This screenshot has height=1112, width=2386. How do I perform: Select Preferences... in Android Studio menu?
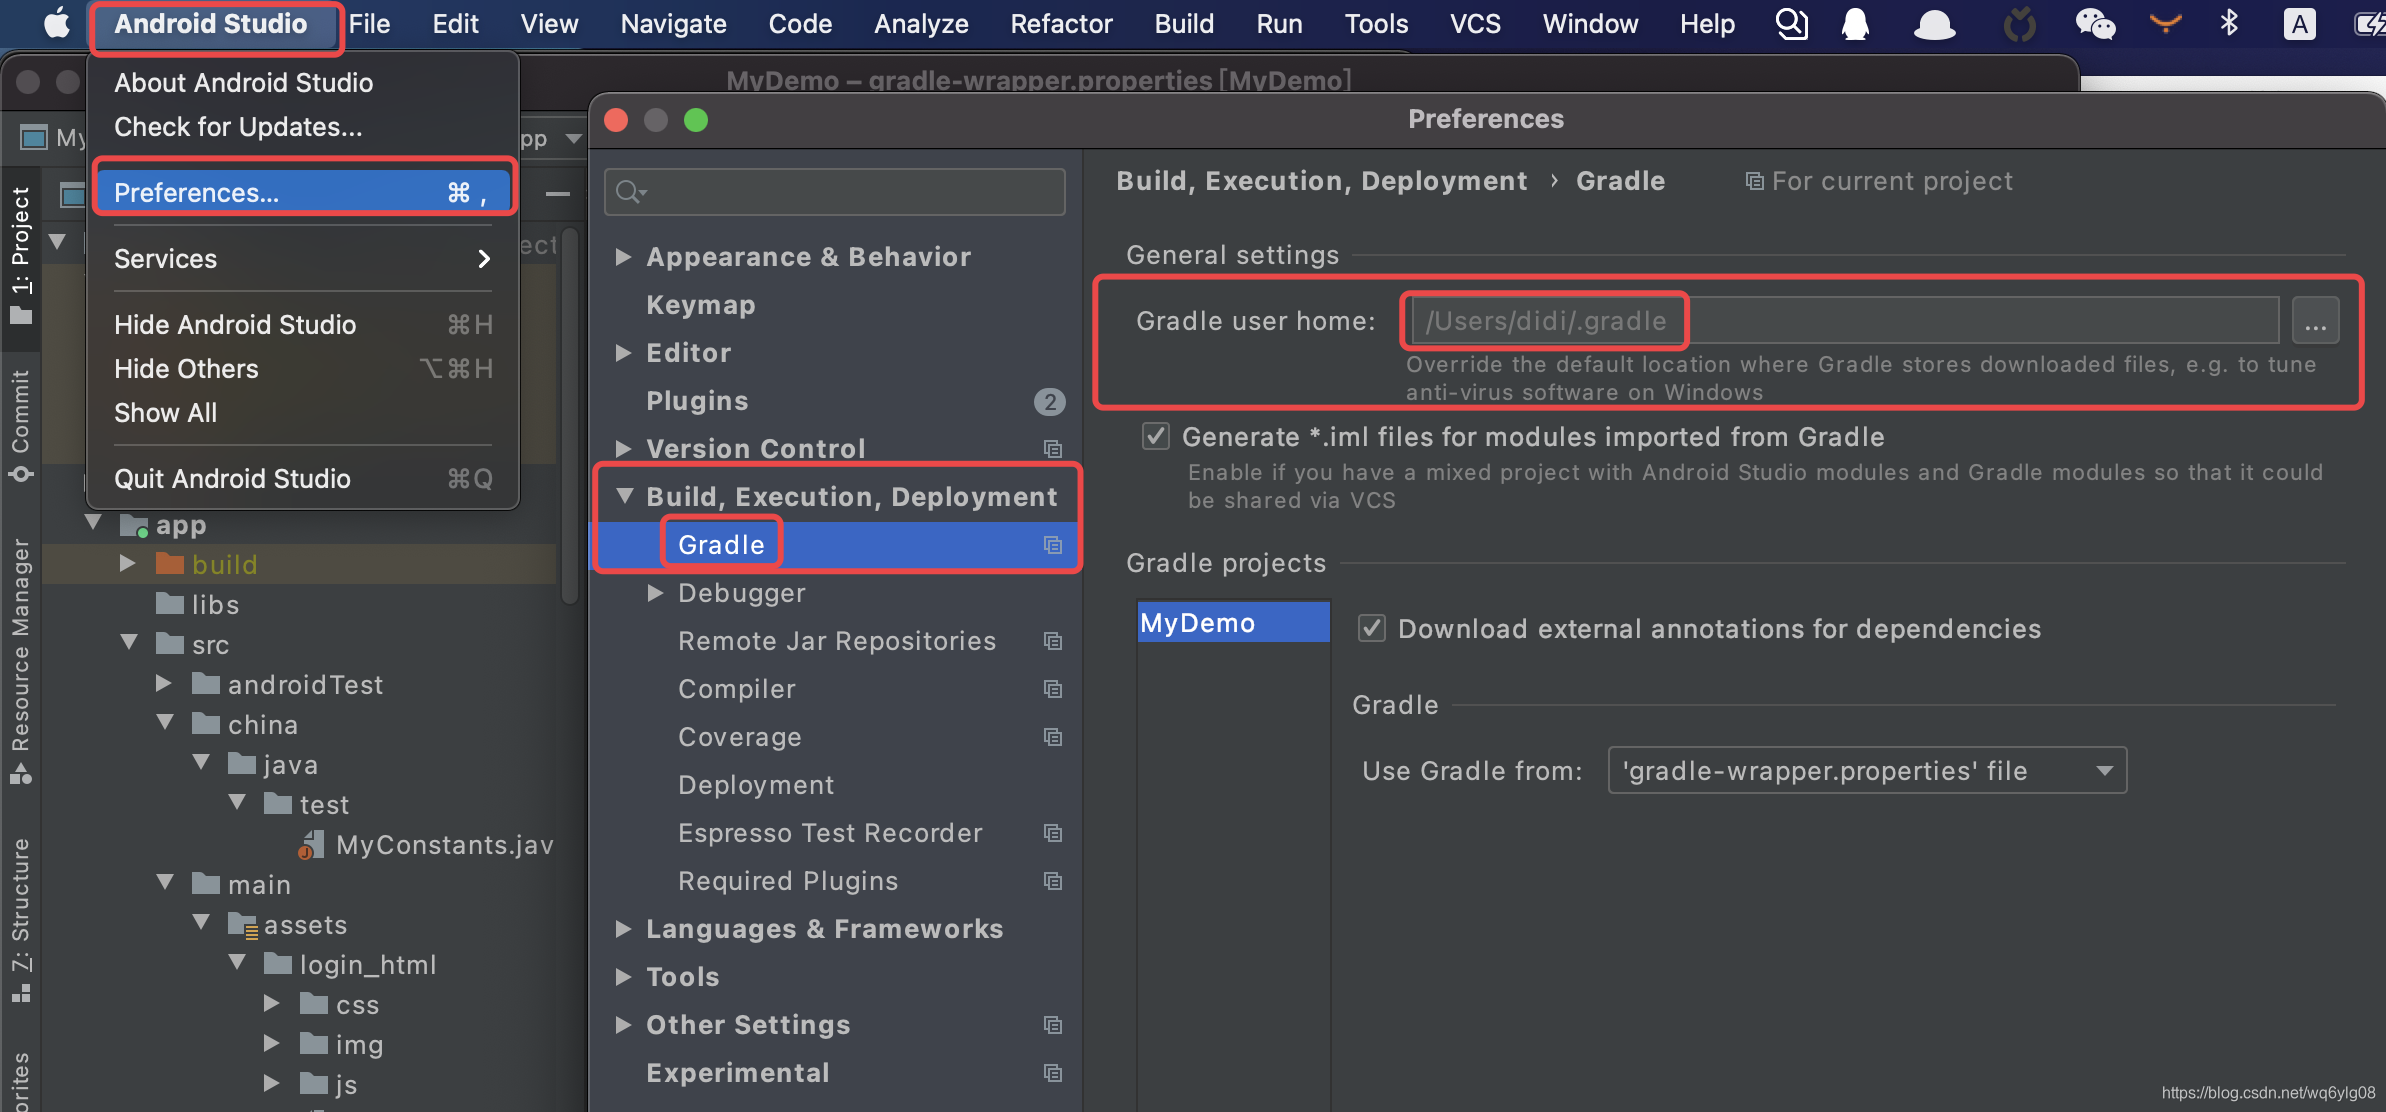click(304, 192)
